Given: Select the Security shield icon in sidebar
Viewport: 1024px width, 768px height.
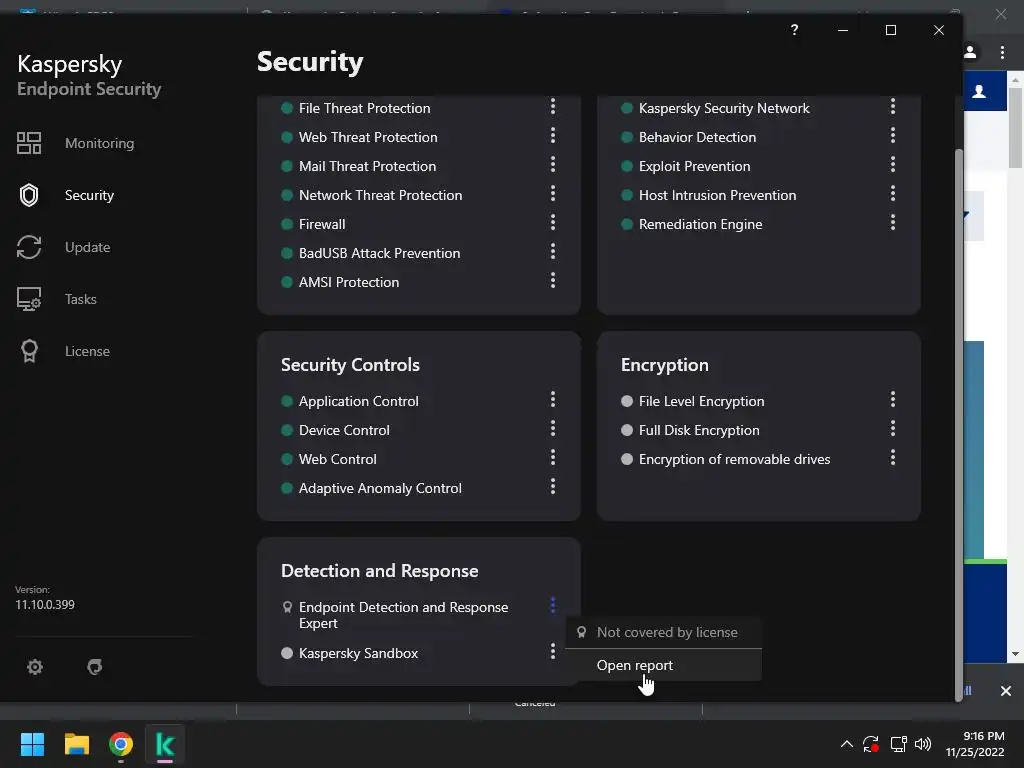Looking at the screenshot, I should pos(29,195).
